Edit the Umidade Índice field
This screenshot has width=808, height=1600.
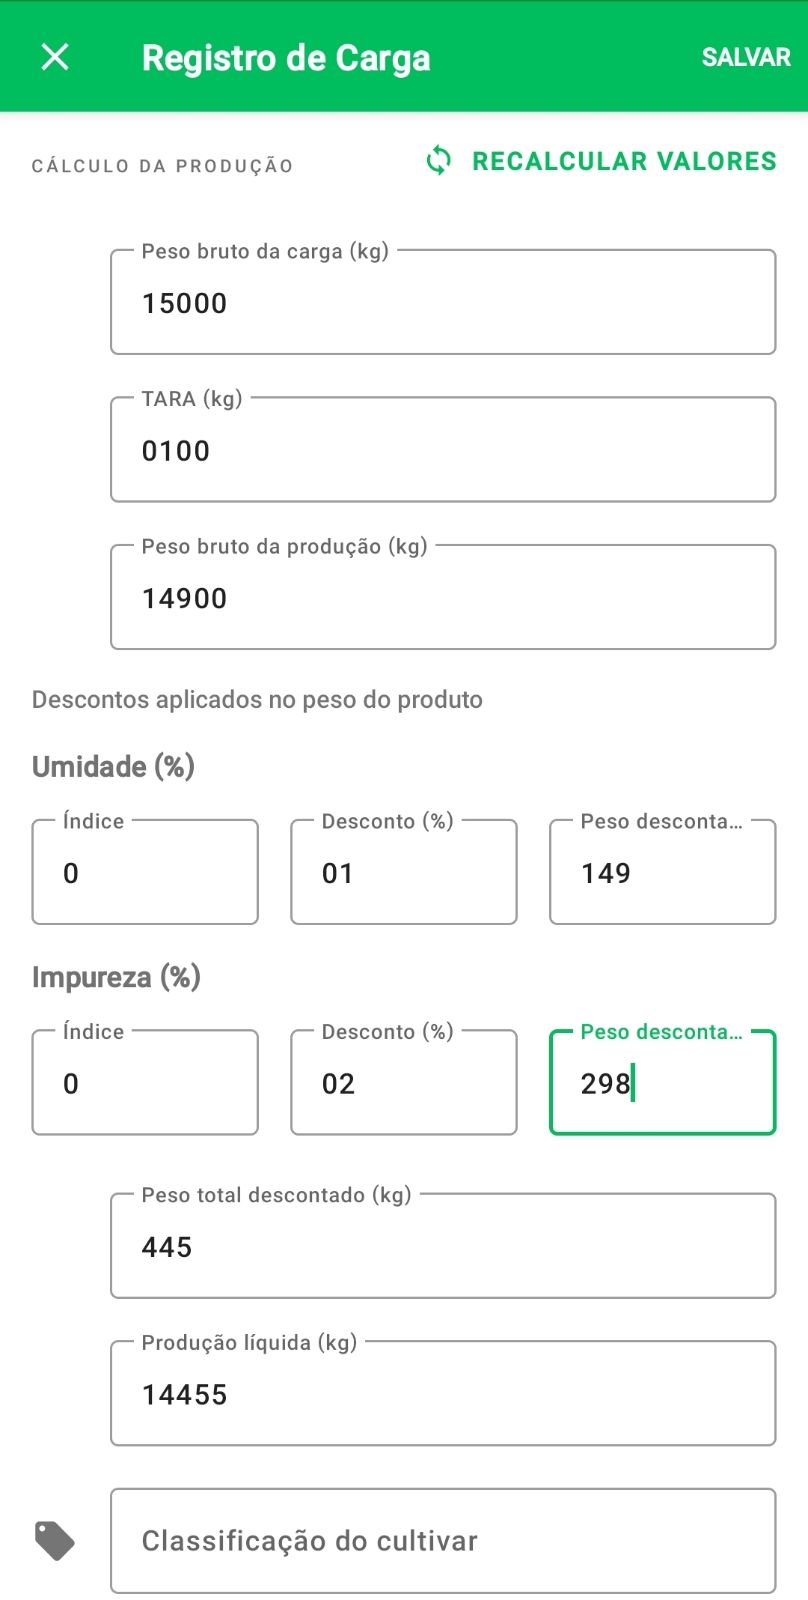145,872
